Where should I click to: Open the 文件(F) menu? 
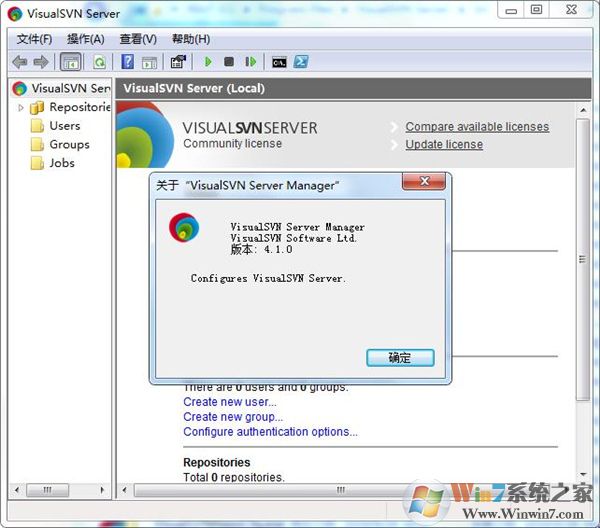click(x=34, y=39)
